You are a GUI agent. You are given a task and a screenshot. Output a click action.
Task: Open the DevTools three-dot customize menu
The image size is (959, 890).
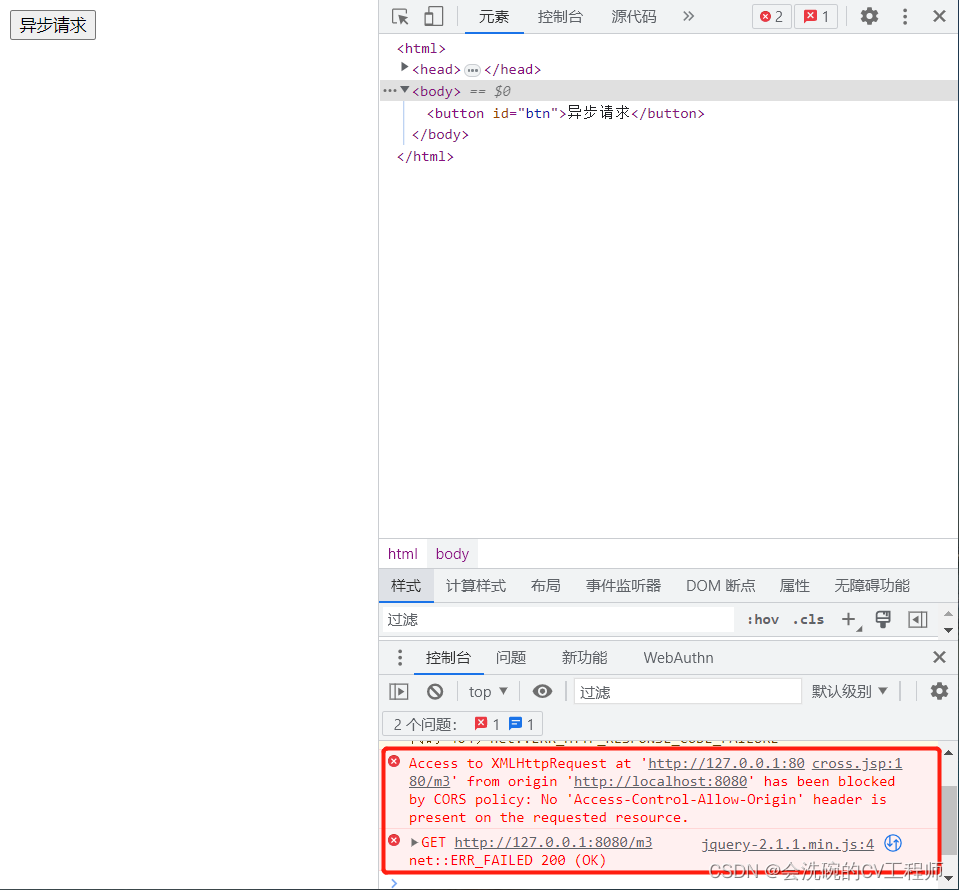905,17
